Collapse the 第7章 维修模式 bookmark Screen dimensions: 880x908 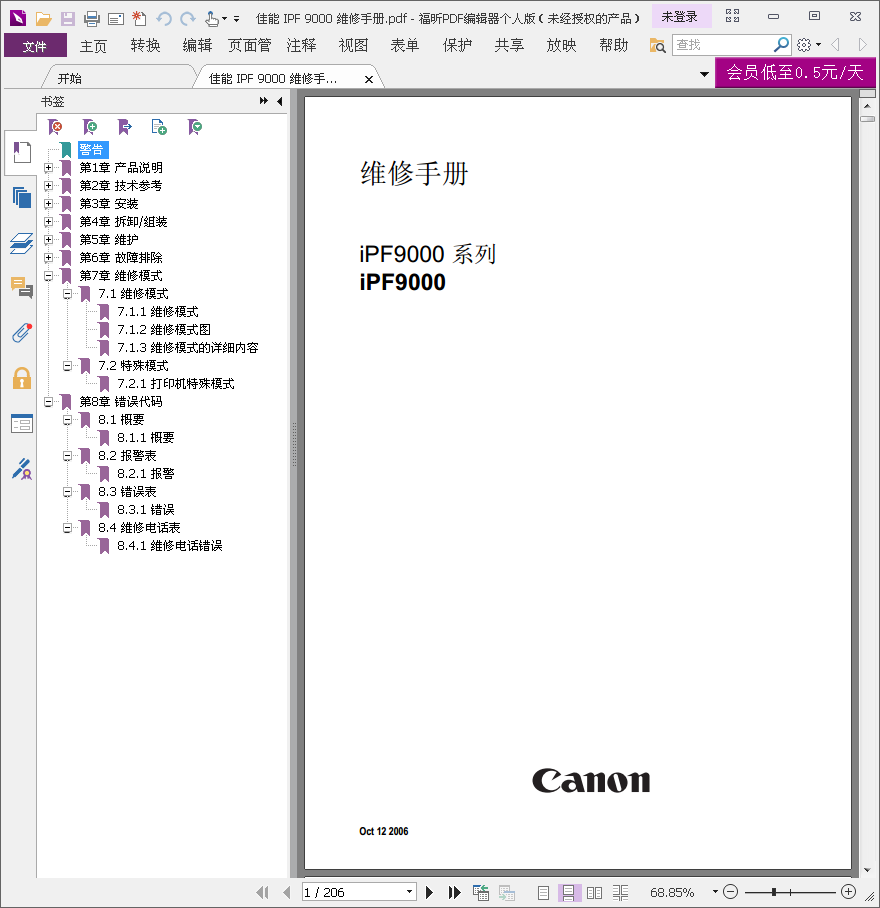[49, 276]
